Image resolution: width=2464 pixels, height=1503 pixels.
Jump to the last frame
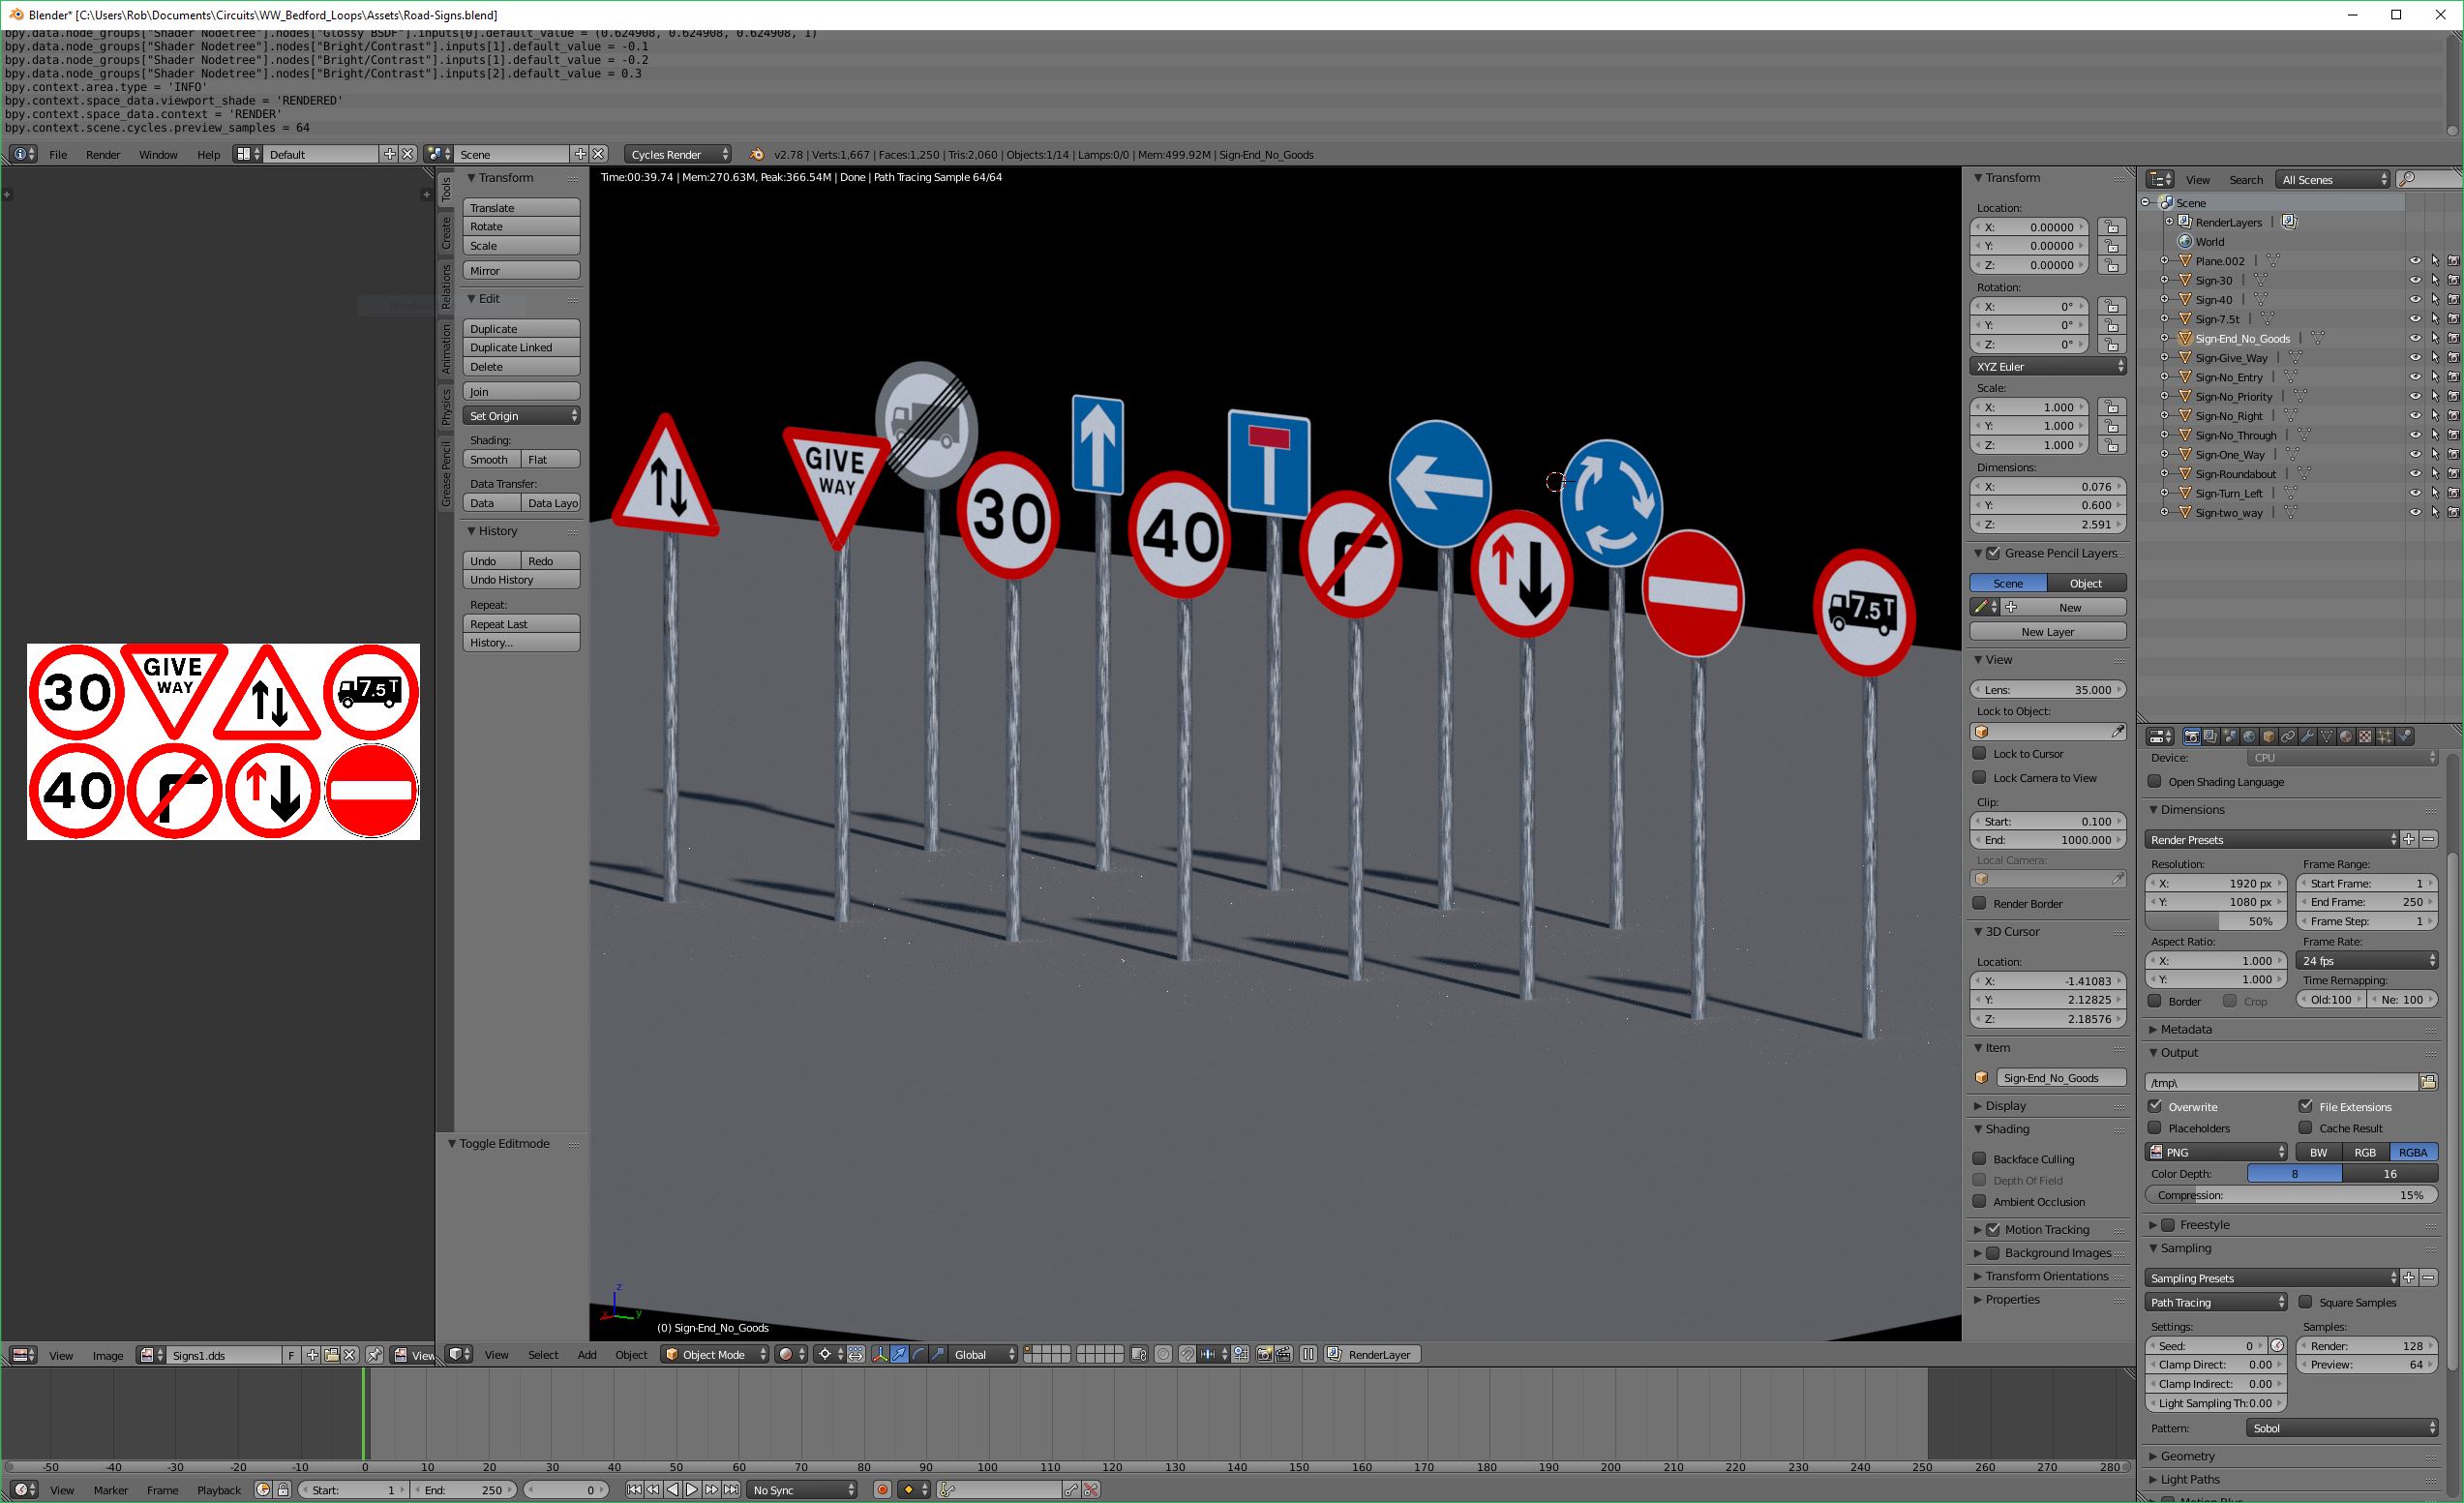pyautogui.click(x=732, y=1490)
